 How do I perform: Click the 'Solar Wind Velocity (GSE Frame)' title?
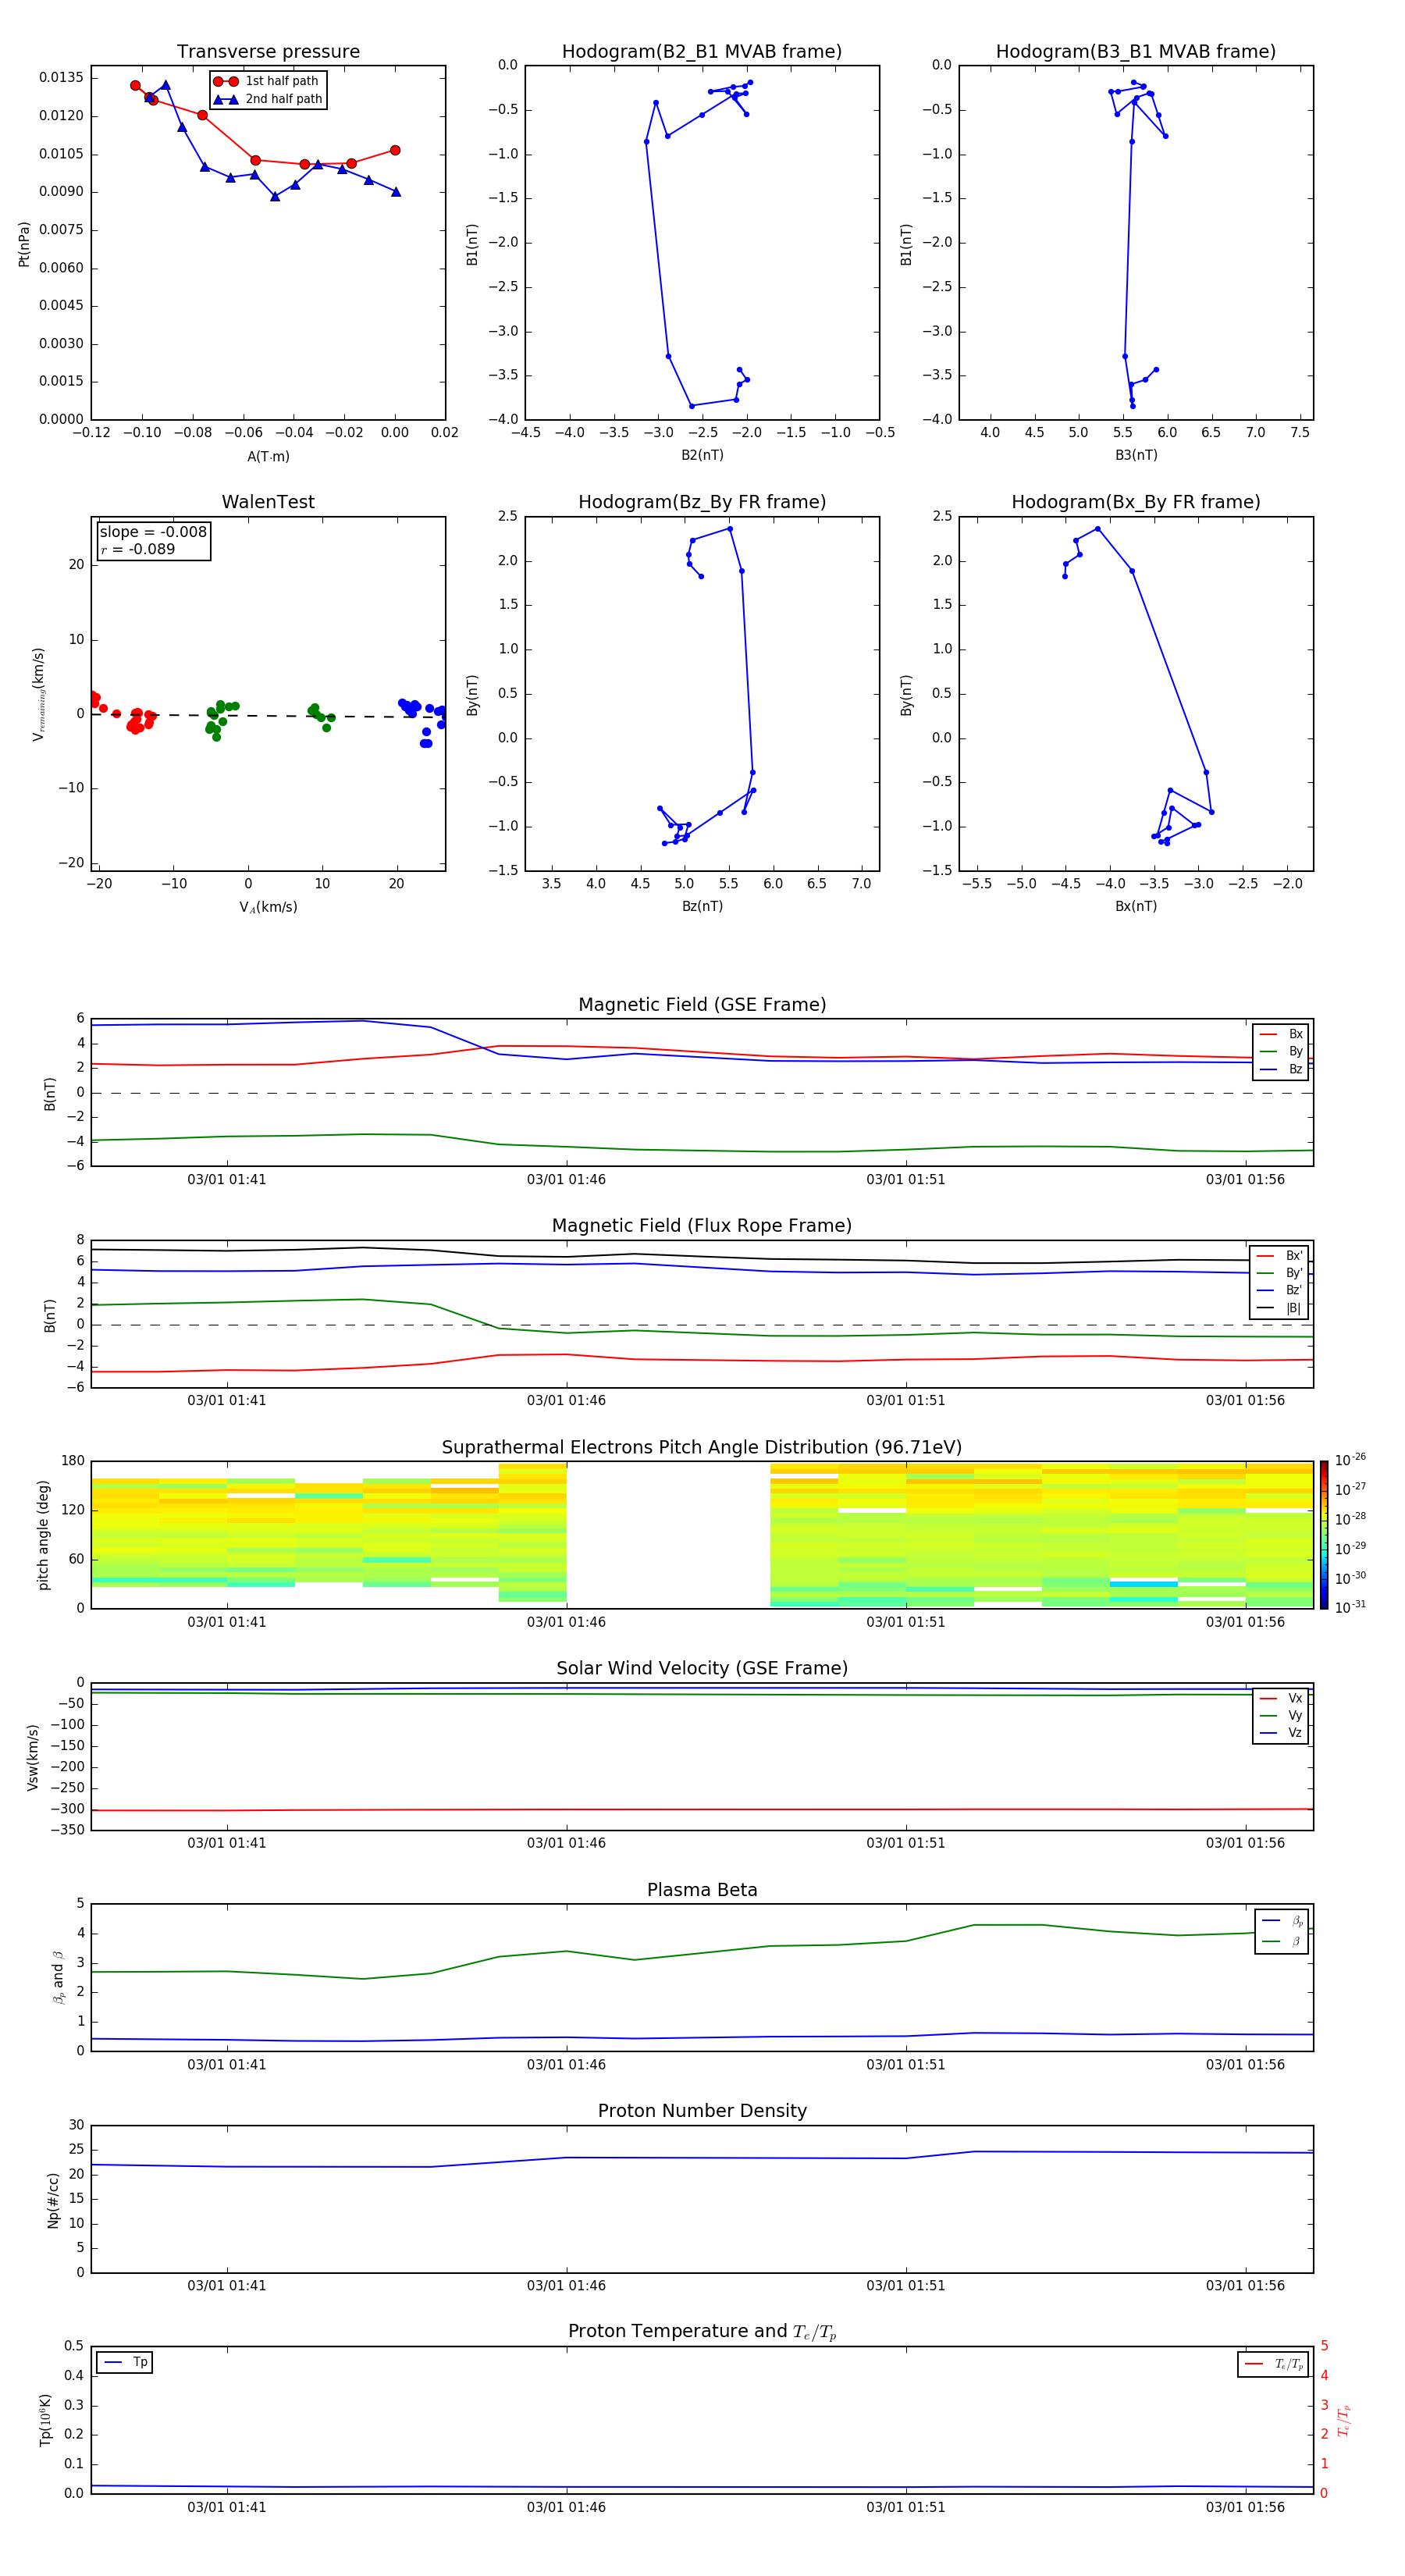tap(702, 1668)
